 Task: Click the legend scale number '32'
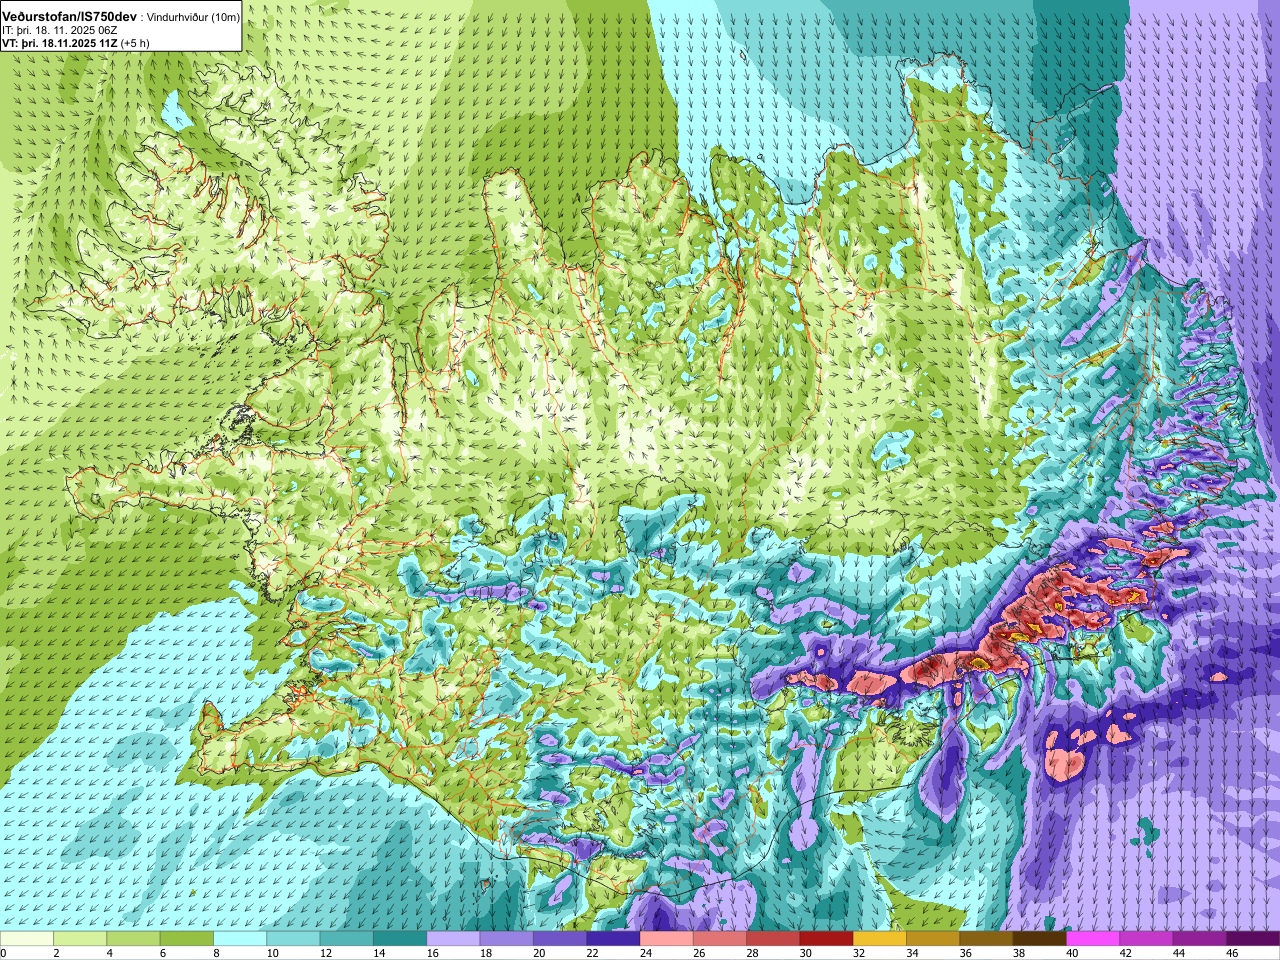(859, 953)
